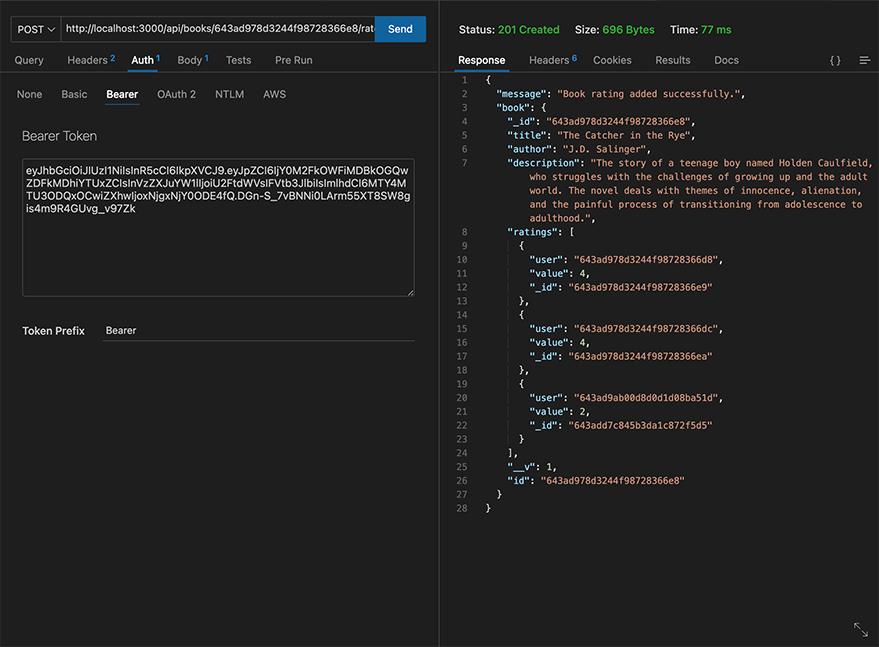Click the curly braces format icon
This screenshot has width=879, height=647.
click(x=835, y=61)
